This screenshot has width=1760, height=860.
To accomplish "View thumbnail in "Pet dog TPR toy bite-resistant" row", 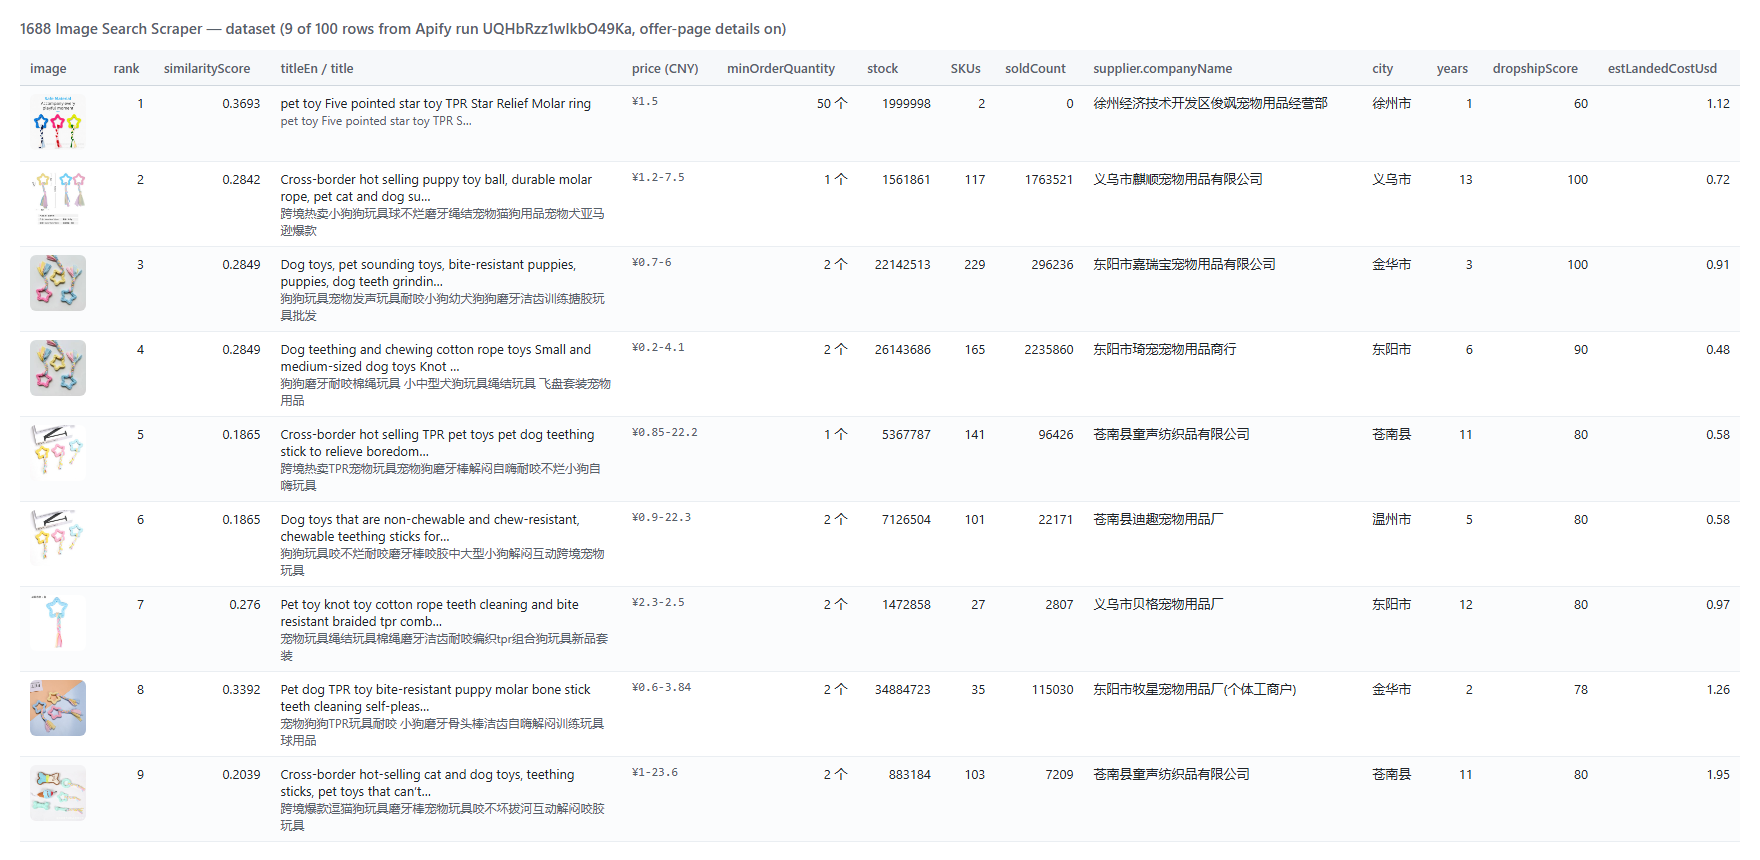I will [x=58, y=708].
